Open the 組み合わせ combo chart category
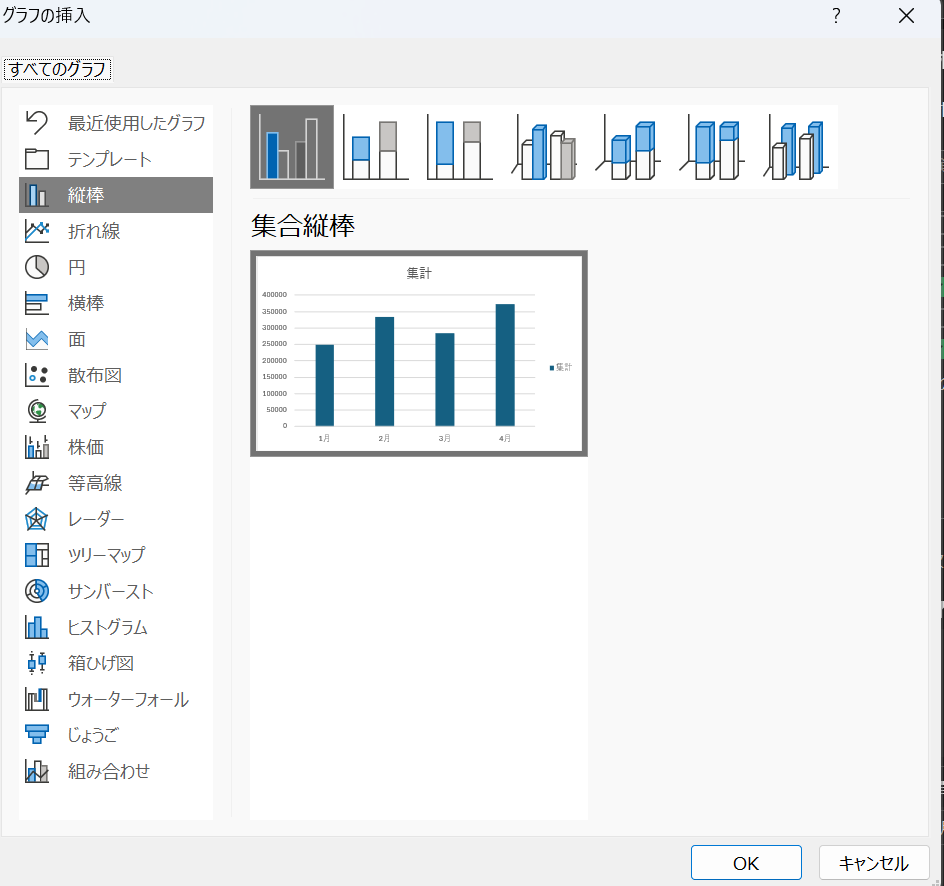944x886 pixels. point(108,771)
